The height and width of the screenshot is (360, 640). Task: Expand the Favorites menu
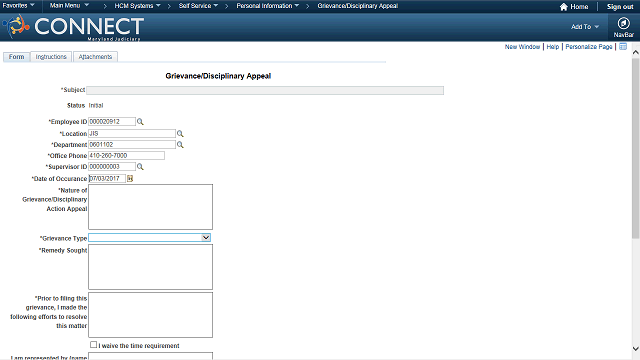click(x=18, y=6)
